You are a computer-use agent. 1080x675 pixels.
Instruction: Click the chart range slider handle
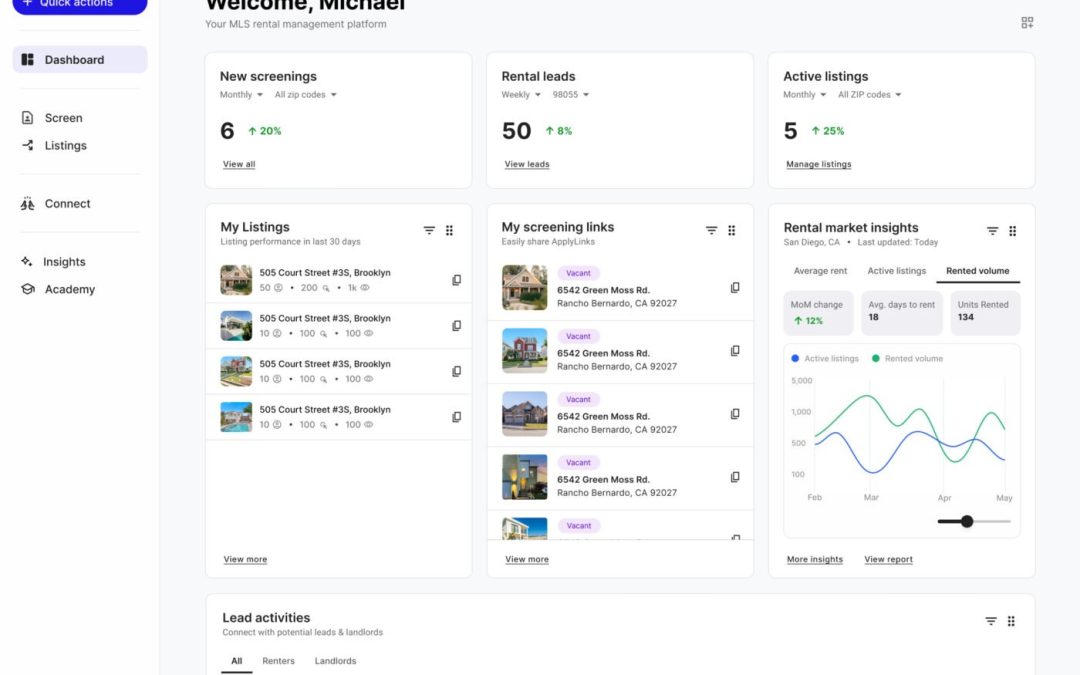[967, 521]
